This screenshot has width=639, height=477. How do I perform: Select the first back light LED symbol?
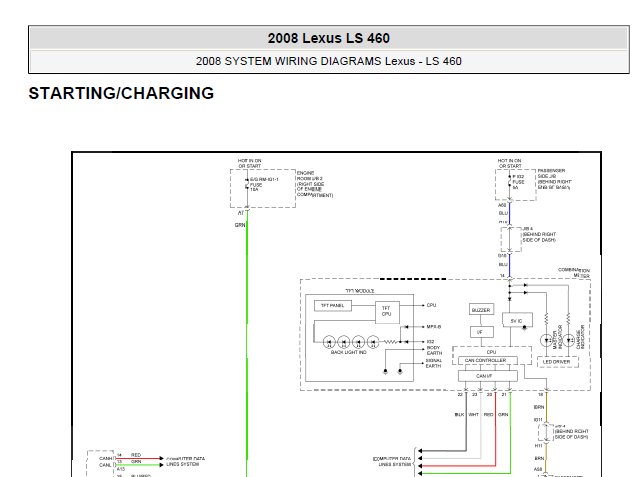(329, 342)
